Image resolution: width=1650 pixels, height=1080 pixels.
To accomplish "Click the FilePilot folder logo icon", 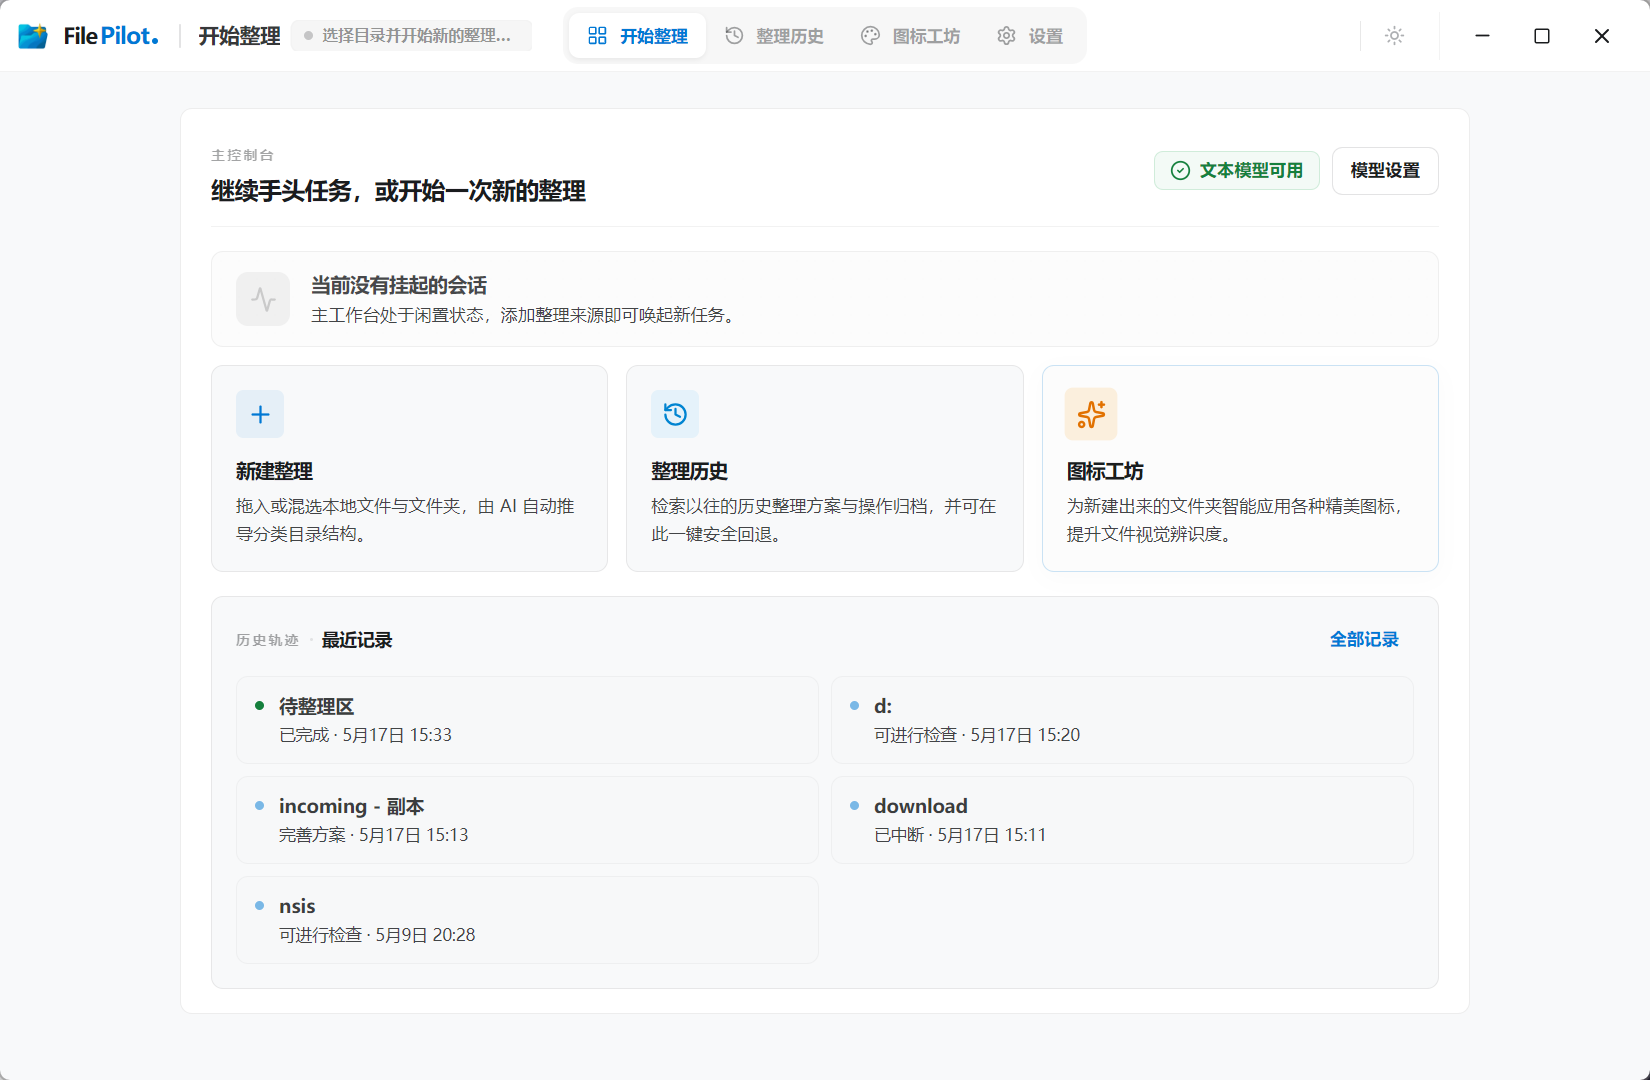I will coord(33,36).
